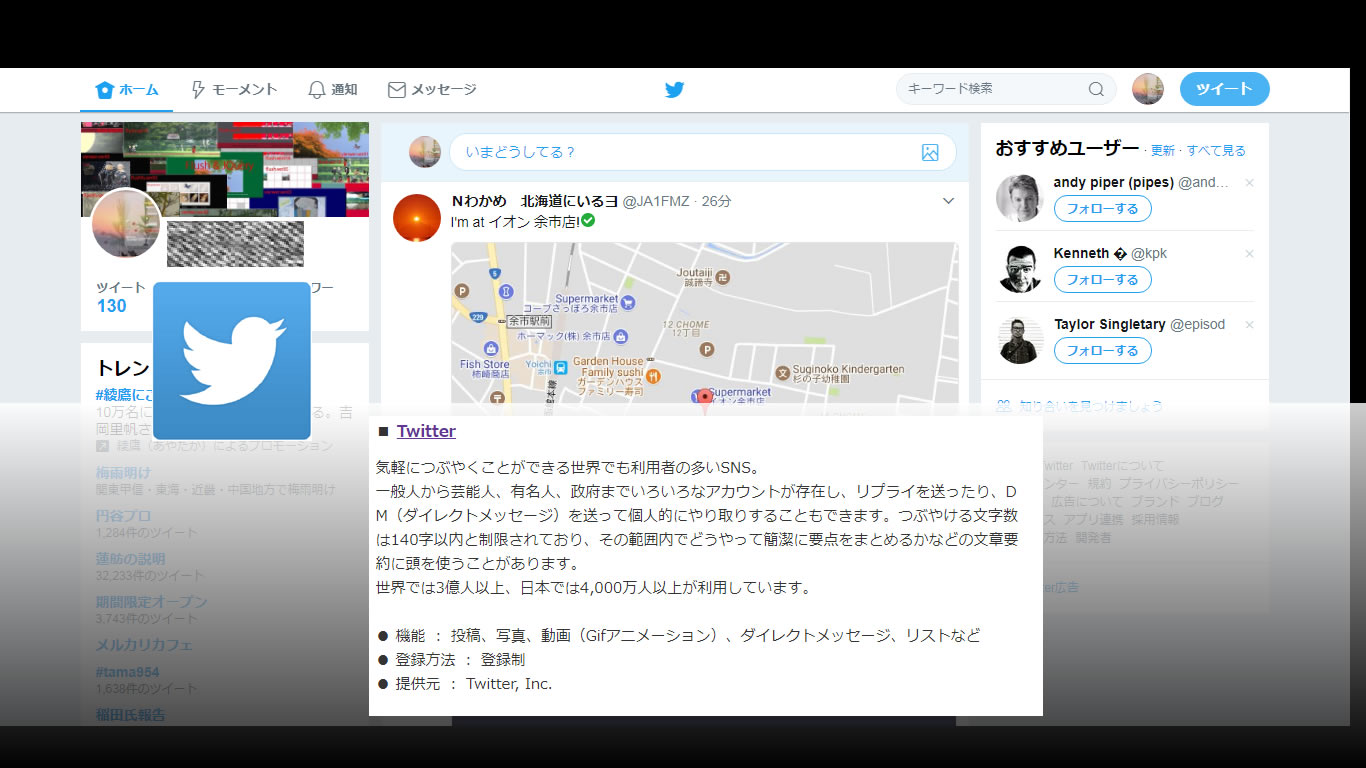
Task: Follow Taylor Singletary
Action: click(1102, 351)
